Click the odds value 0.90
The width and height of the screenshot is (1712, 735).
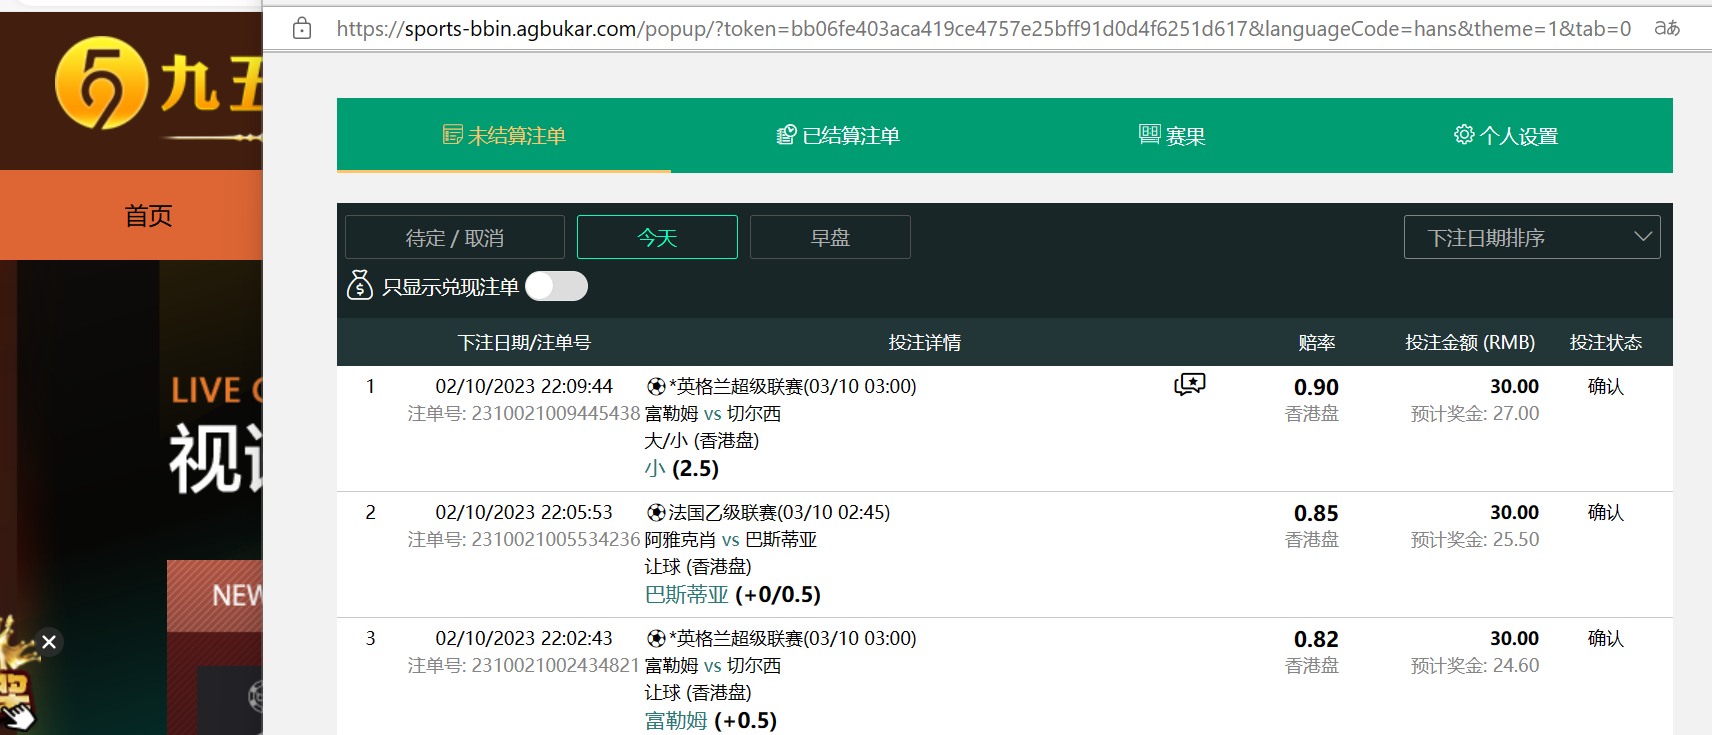point(1316,387)
